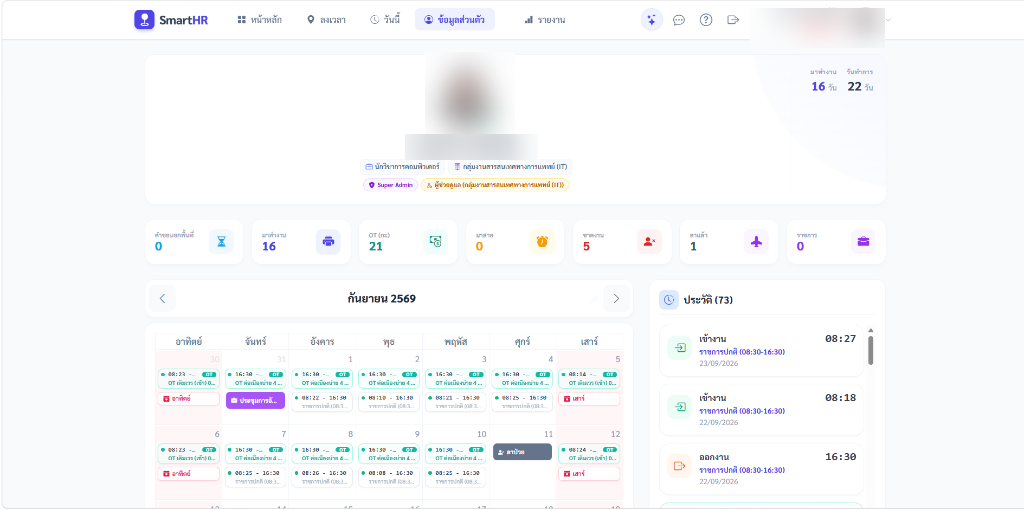This screenshot has height=510, width=1024.
Task: Open the purple ประชุม meeting event on day 31
Action: (255, 400)
